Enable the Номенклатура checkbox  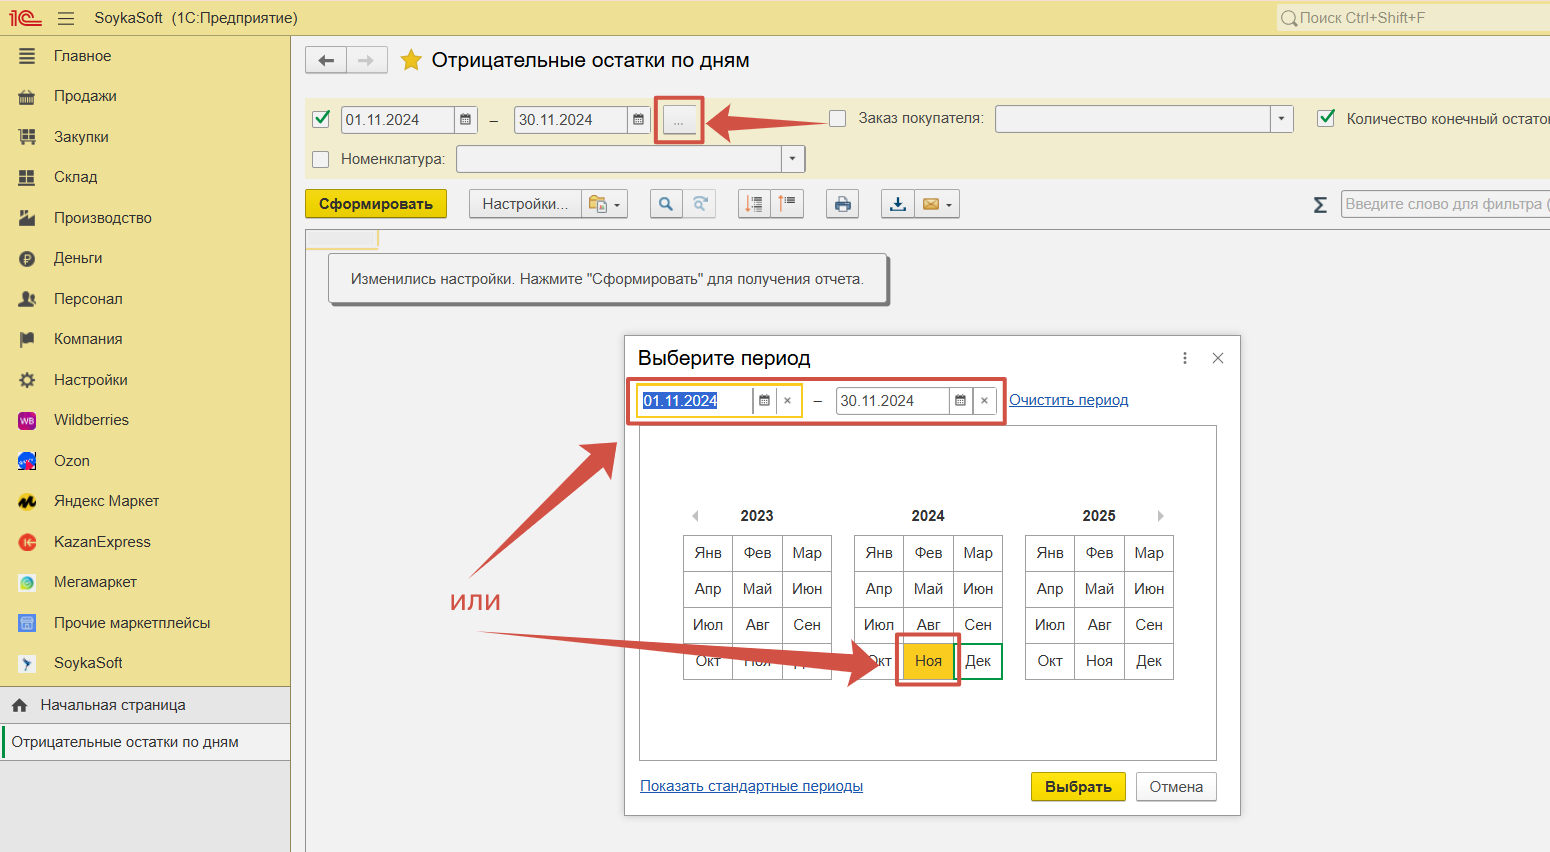[x=321, y=159]
